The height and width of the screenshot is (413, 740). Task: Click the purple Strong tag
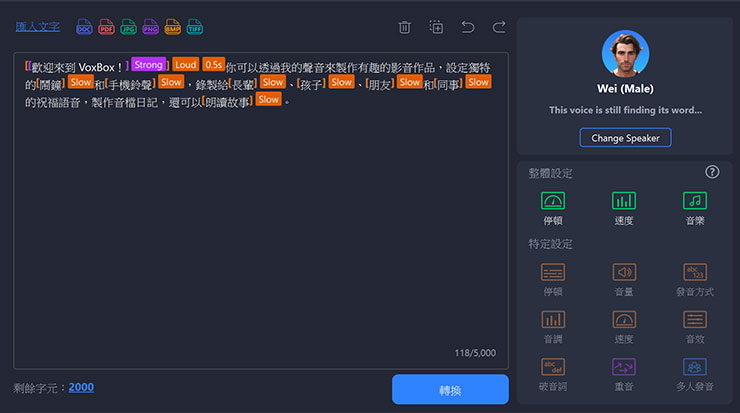pos(149,65)
